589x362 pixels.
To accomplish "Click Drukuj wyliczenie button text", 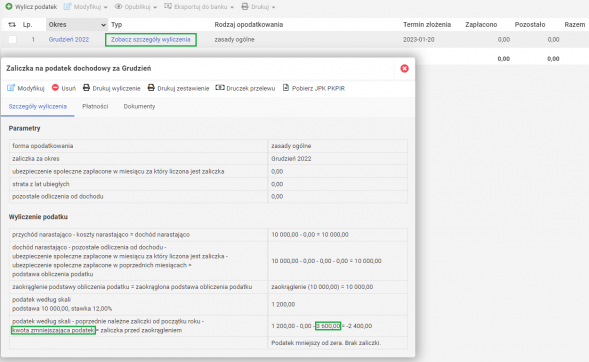I will click(116, 88).
